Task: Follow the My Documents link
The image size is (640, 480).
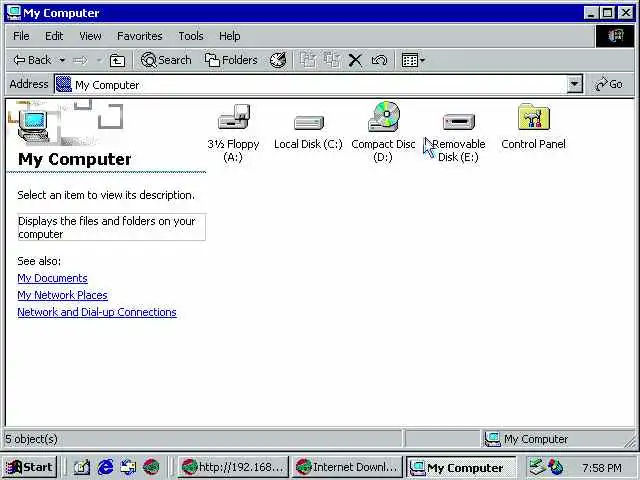Action: (x=52, y=278)
